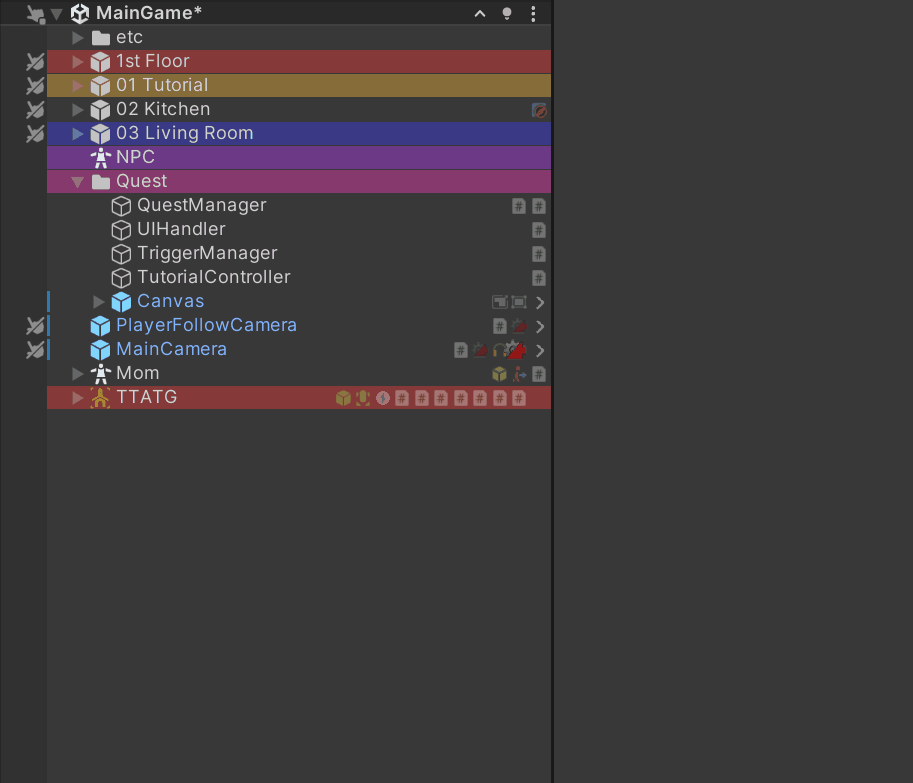
Task: Click the cube icon beside 1st Floor
Action: click(x=100, y=62)
